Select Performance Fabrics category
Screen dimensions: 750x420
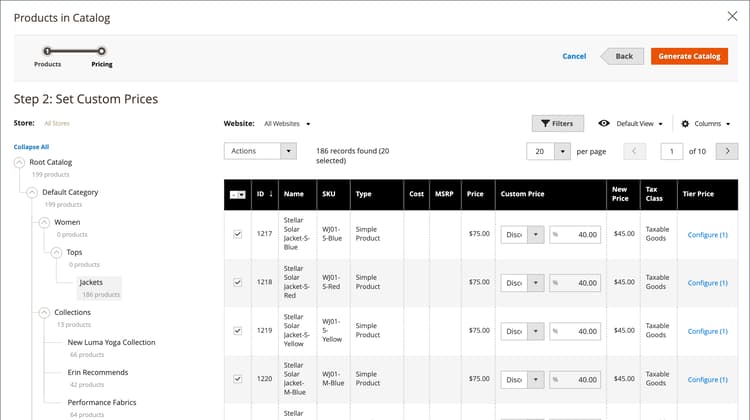102,402
